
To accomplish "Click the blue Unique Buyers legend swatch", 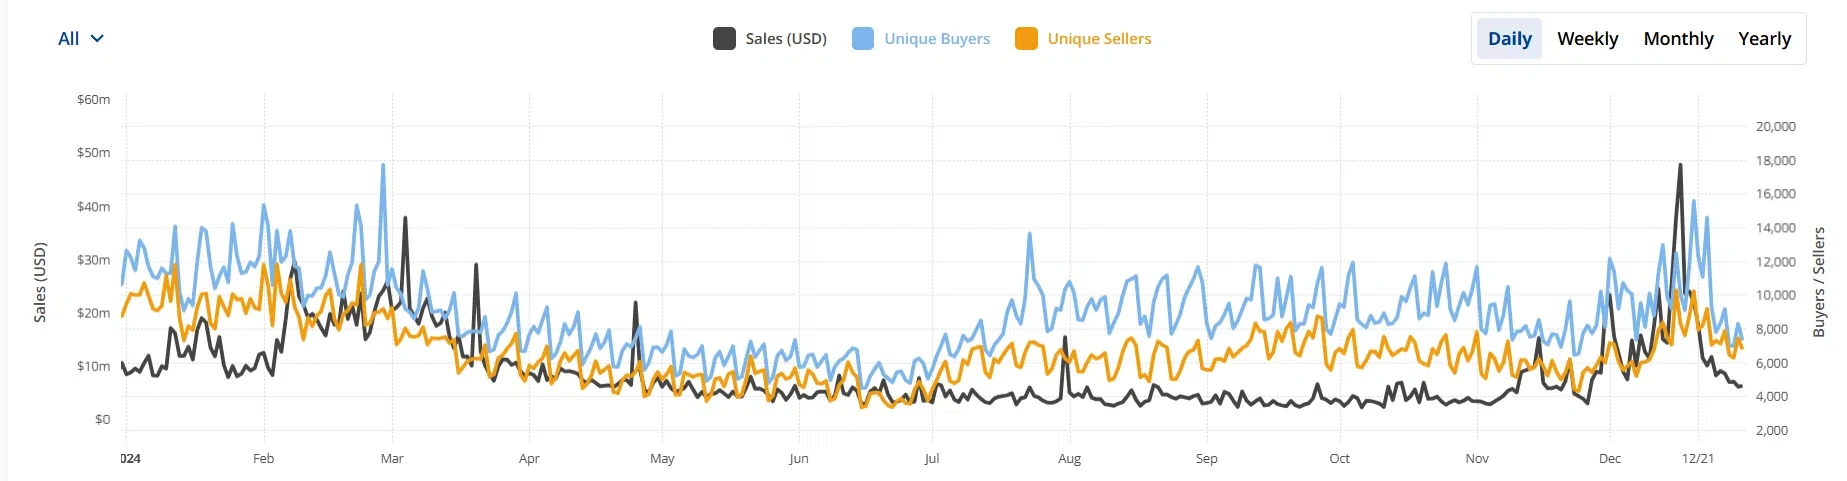I will 863,39.
